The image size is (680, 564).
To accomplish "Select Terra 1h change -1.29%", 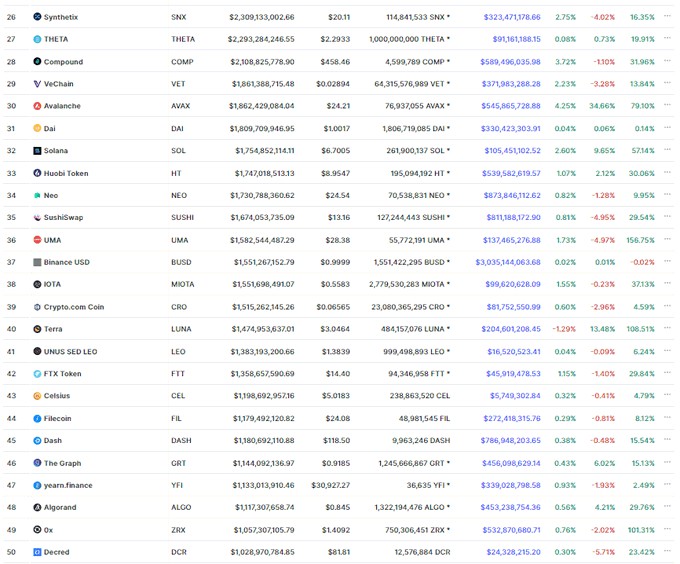I will coord(564,329).
